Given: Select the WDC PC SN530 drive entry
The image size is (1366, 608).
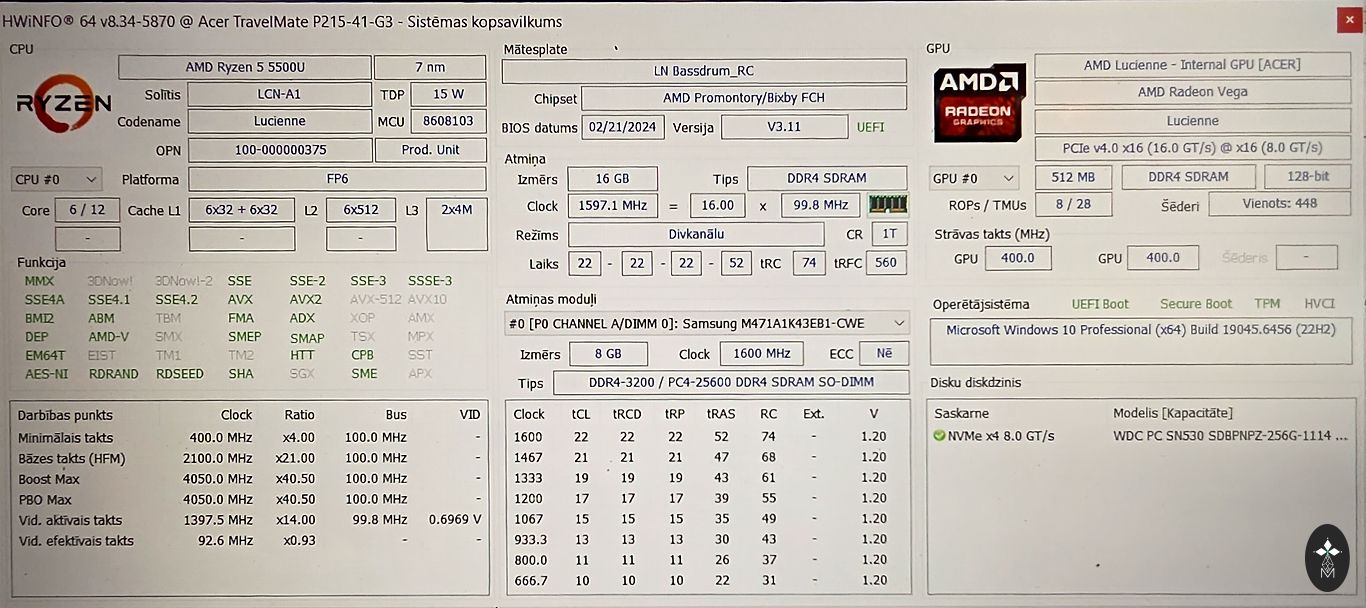Looking at the screenshot, I should (1229, 436).
